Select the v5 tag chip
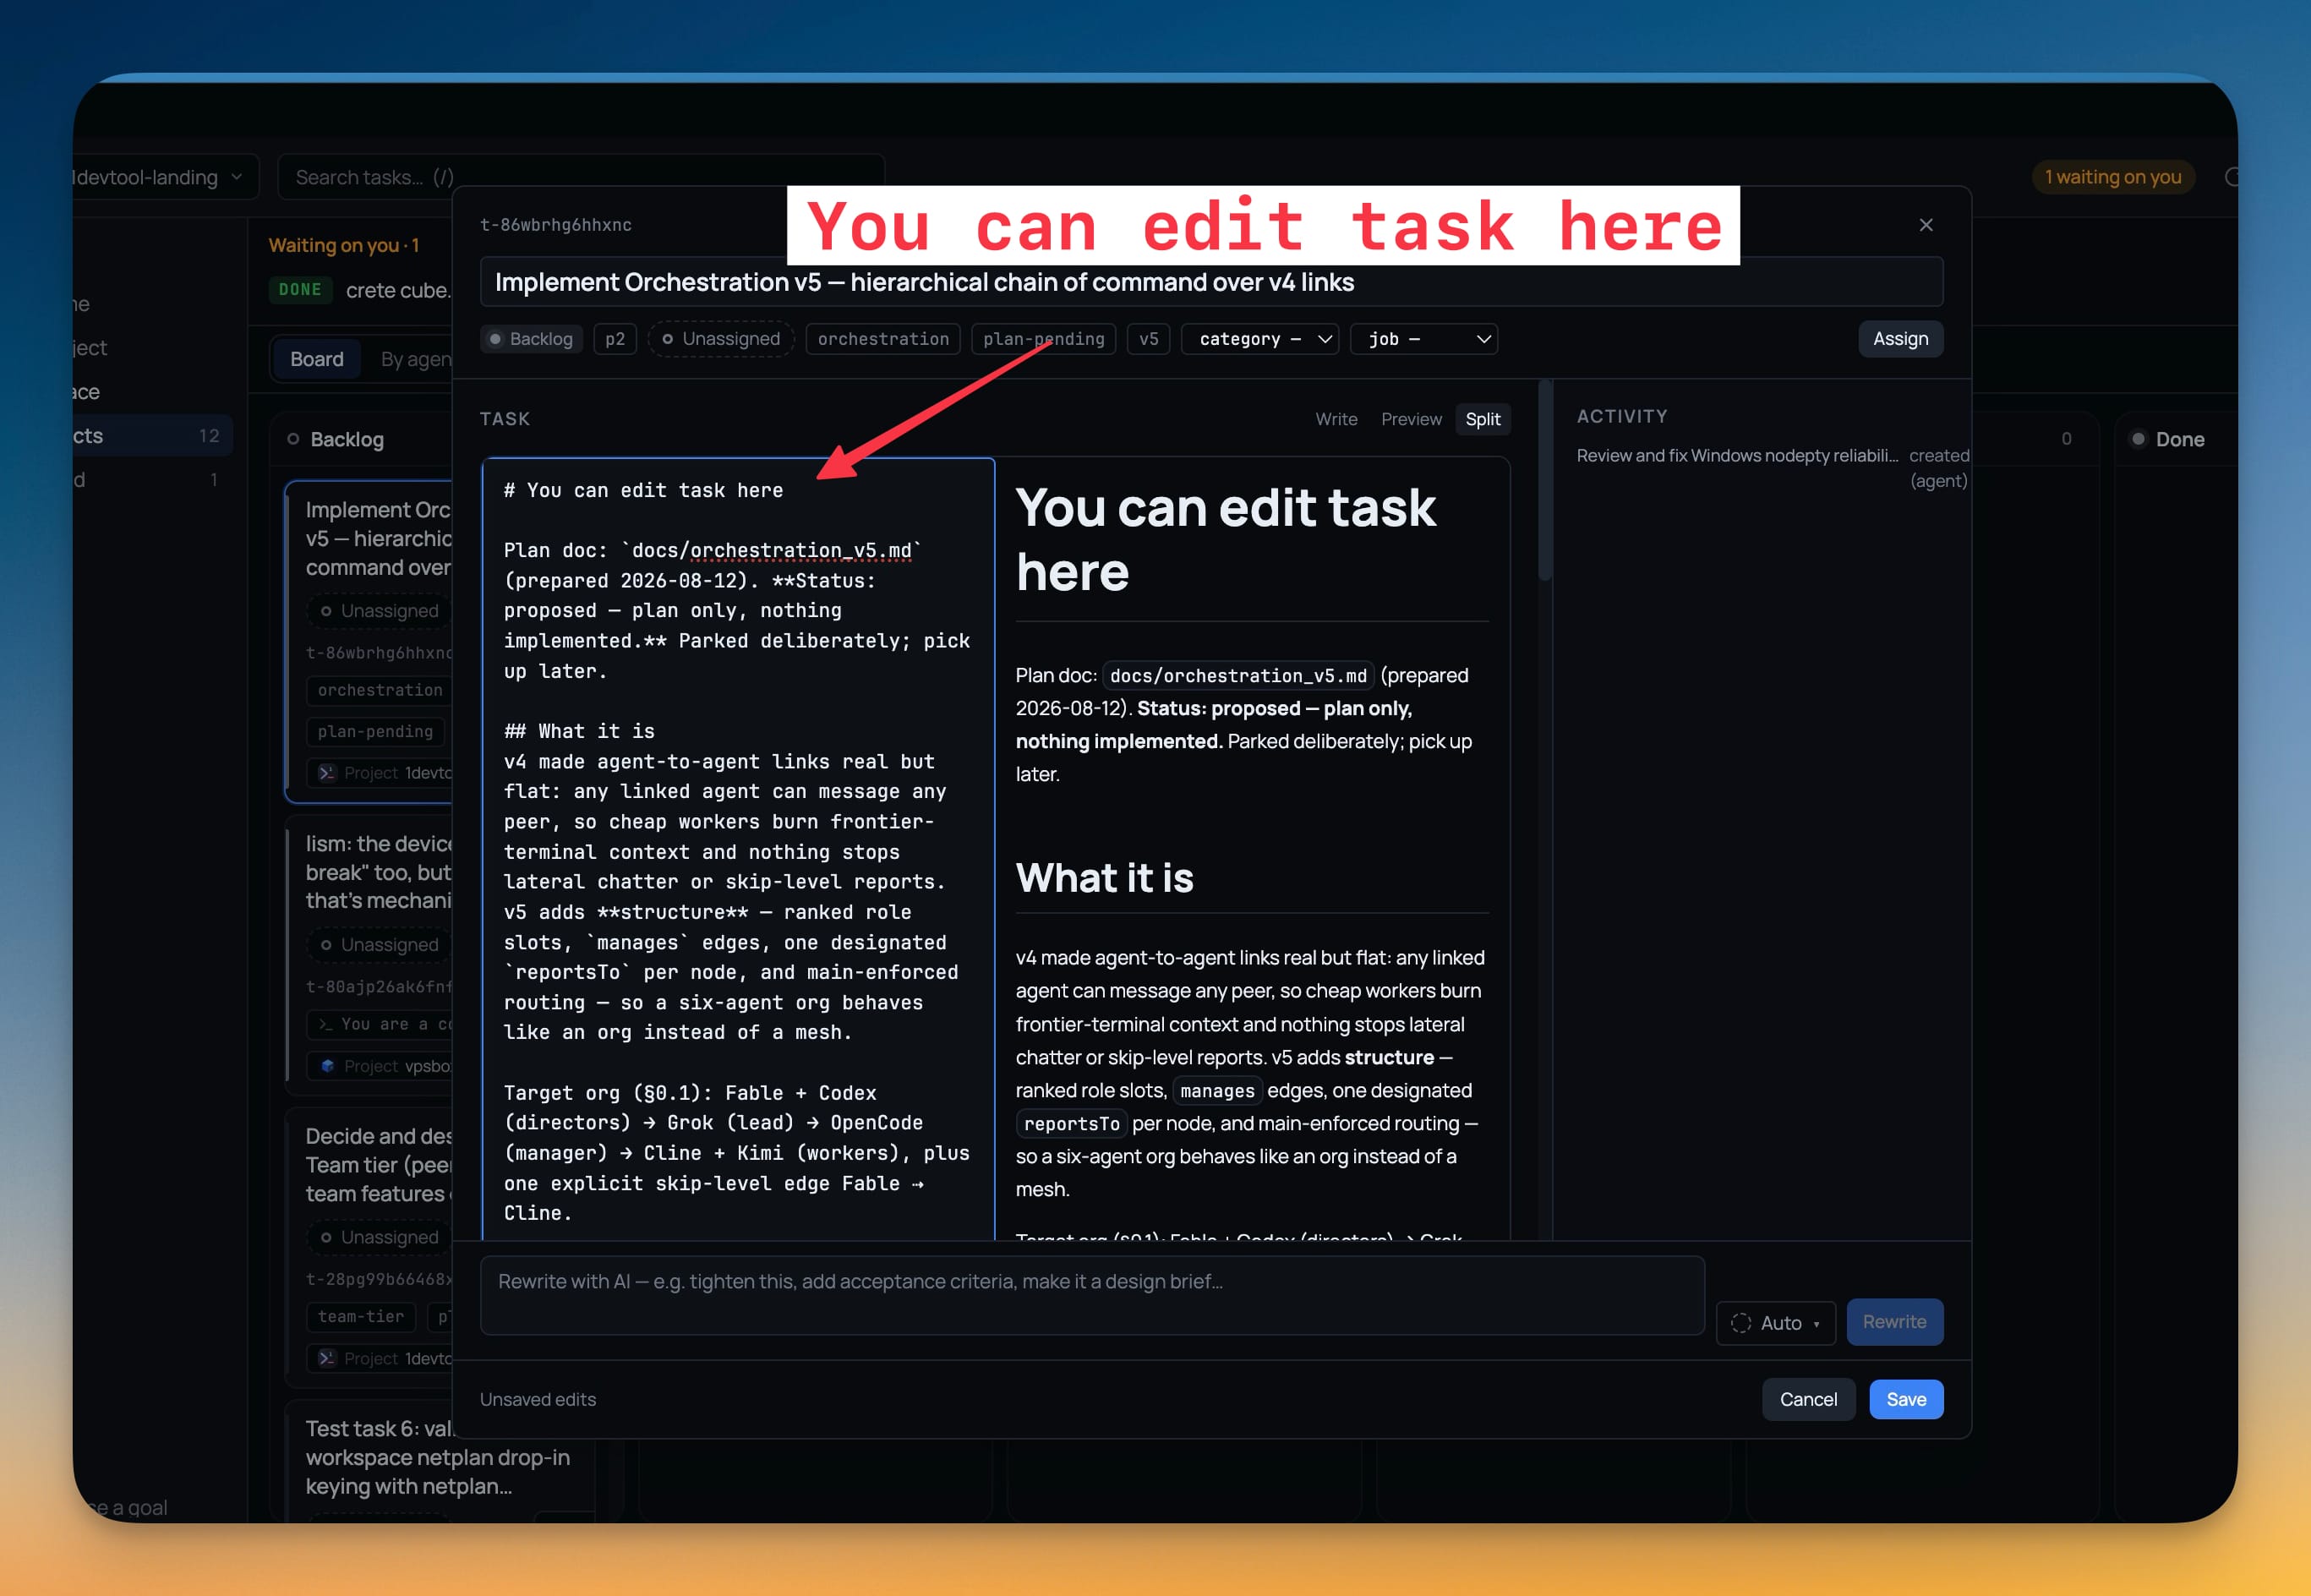The height and width of the screenshot is (1596, 2311). pos(1148,339)
